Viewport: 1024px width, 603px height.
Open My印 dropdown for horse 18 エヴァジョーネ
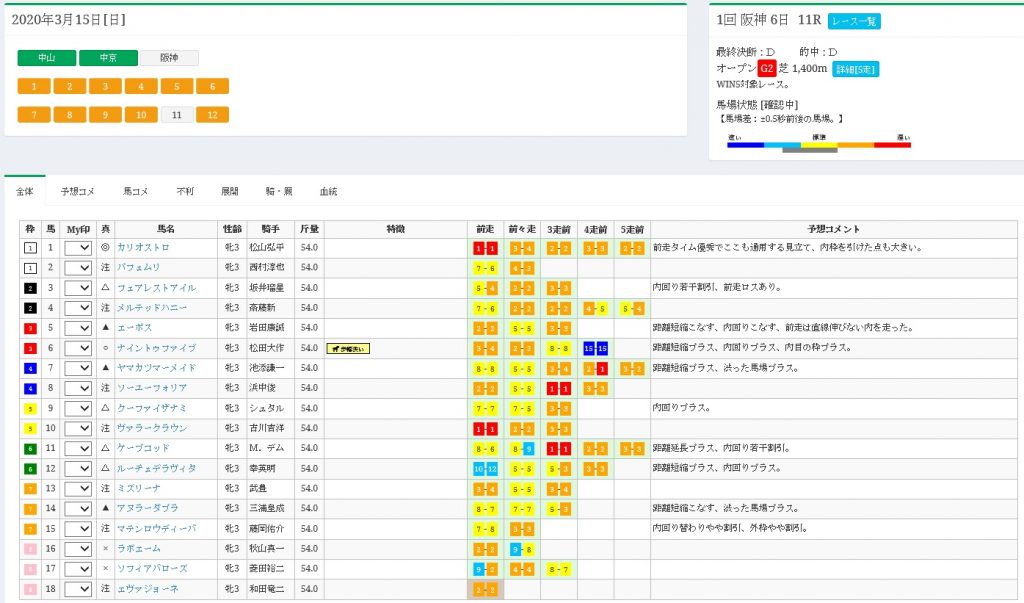(x=78, y=589)
